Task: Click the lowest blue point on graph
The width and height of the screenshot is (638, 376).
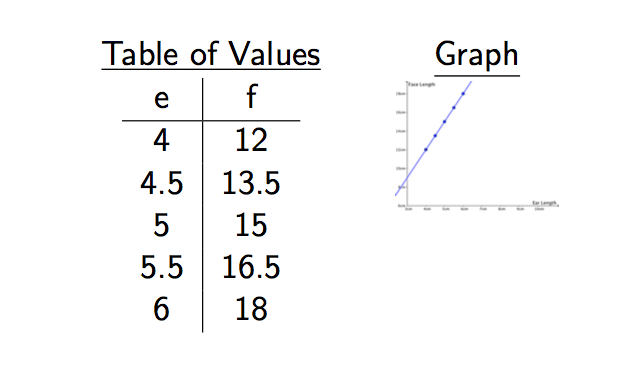Action: (426, 150)
